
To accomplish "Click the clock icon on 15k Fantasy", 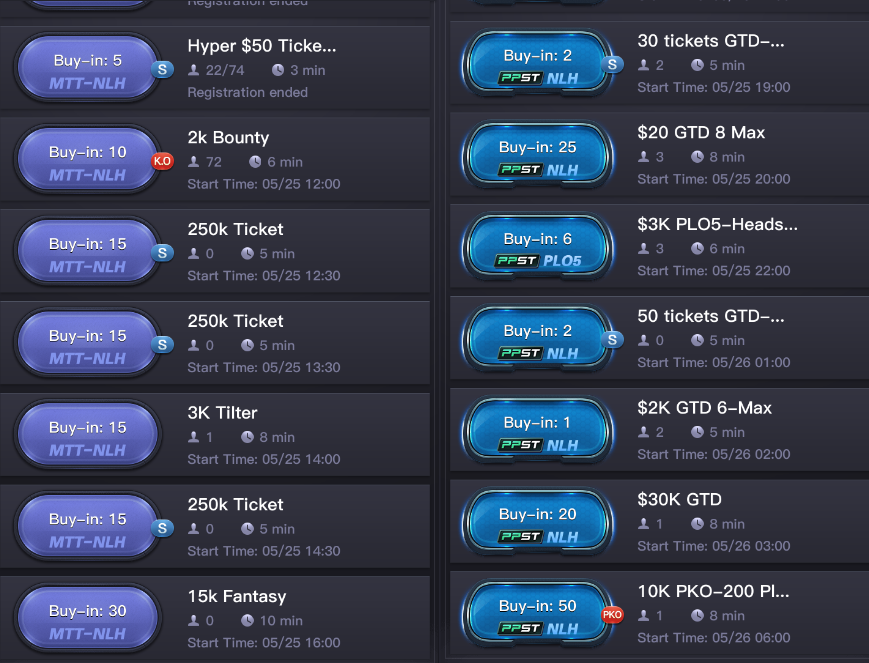I will point(247,621).
